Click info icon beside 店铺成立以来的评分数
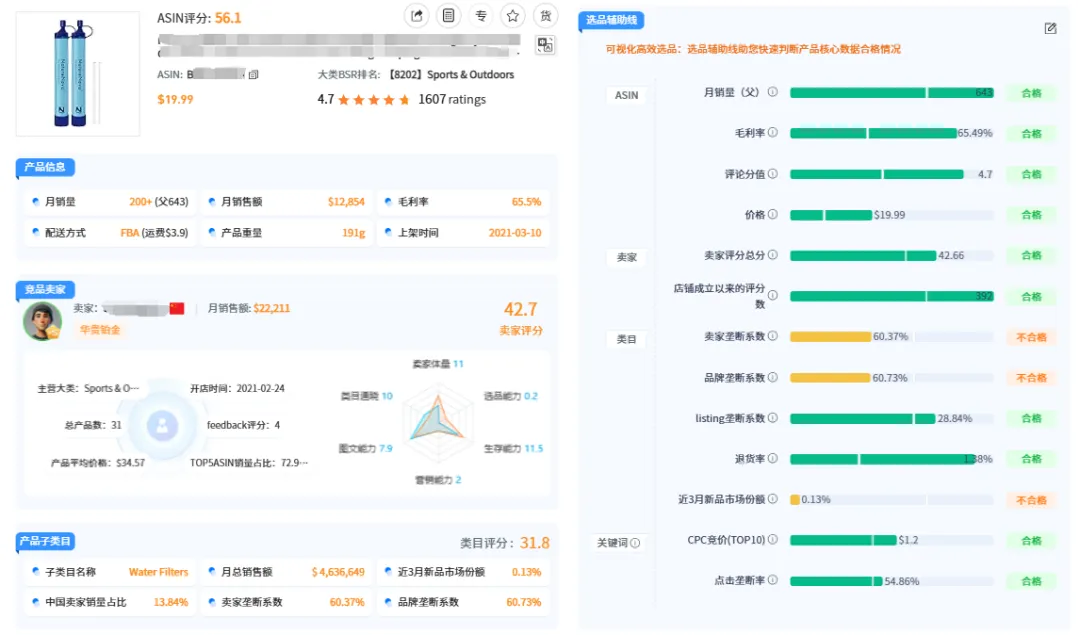The height and width of the screenshot is (635, 1080). (x=773, y=295)
